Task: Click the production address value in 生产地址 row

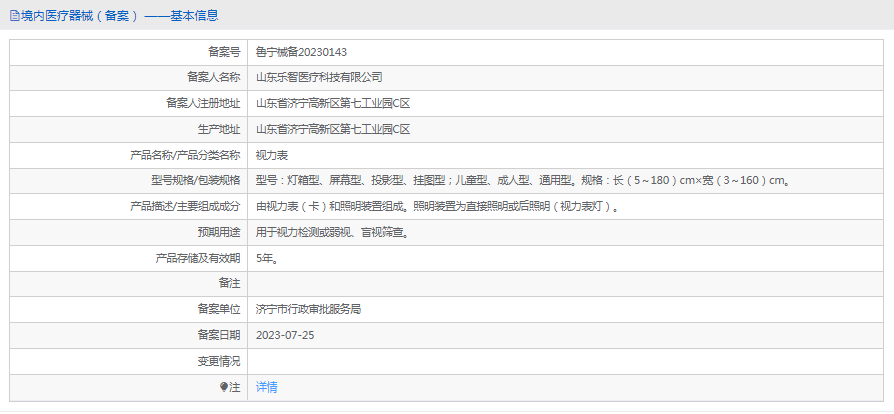Action: [x=333, y=129]
